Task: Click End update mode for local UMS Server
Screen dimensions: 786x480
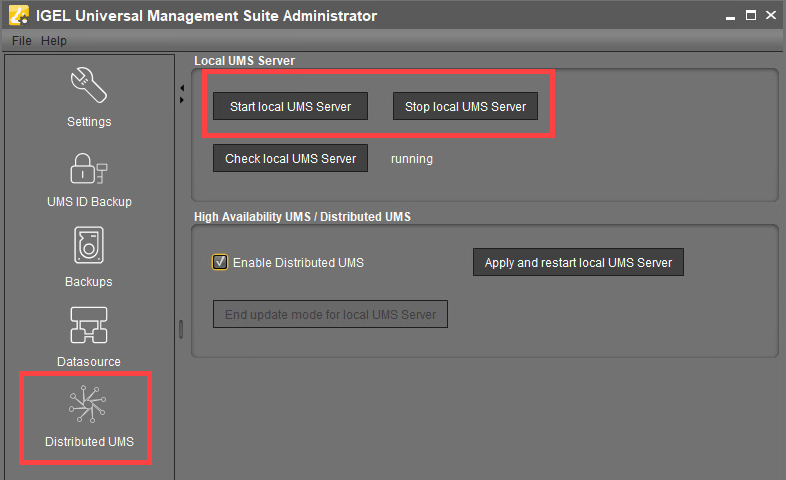Action: 330,314
